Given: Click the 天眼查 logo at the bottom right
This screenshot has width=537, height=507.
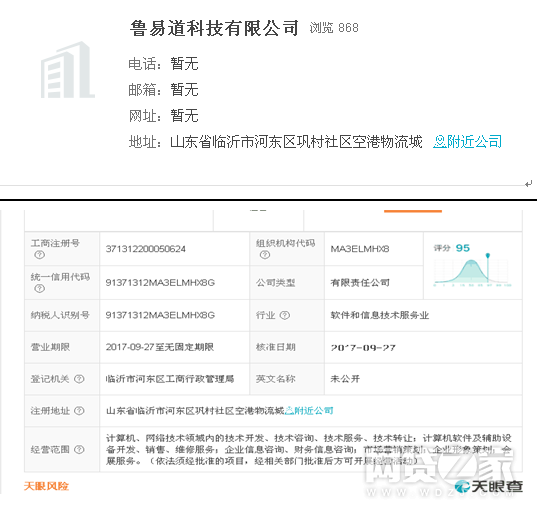Looking at the screenshot, I should [489, 486].
